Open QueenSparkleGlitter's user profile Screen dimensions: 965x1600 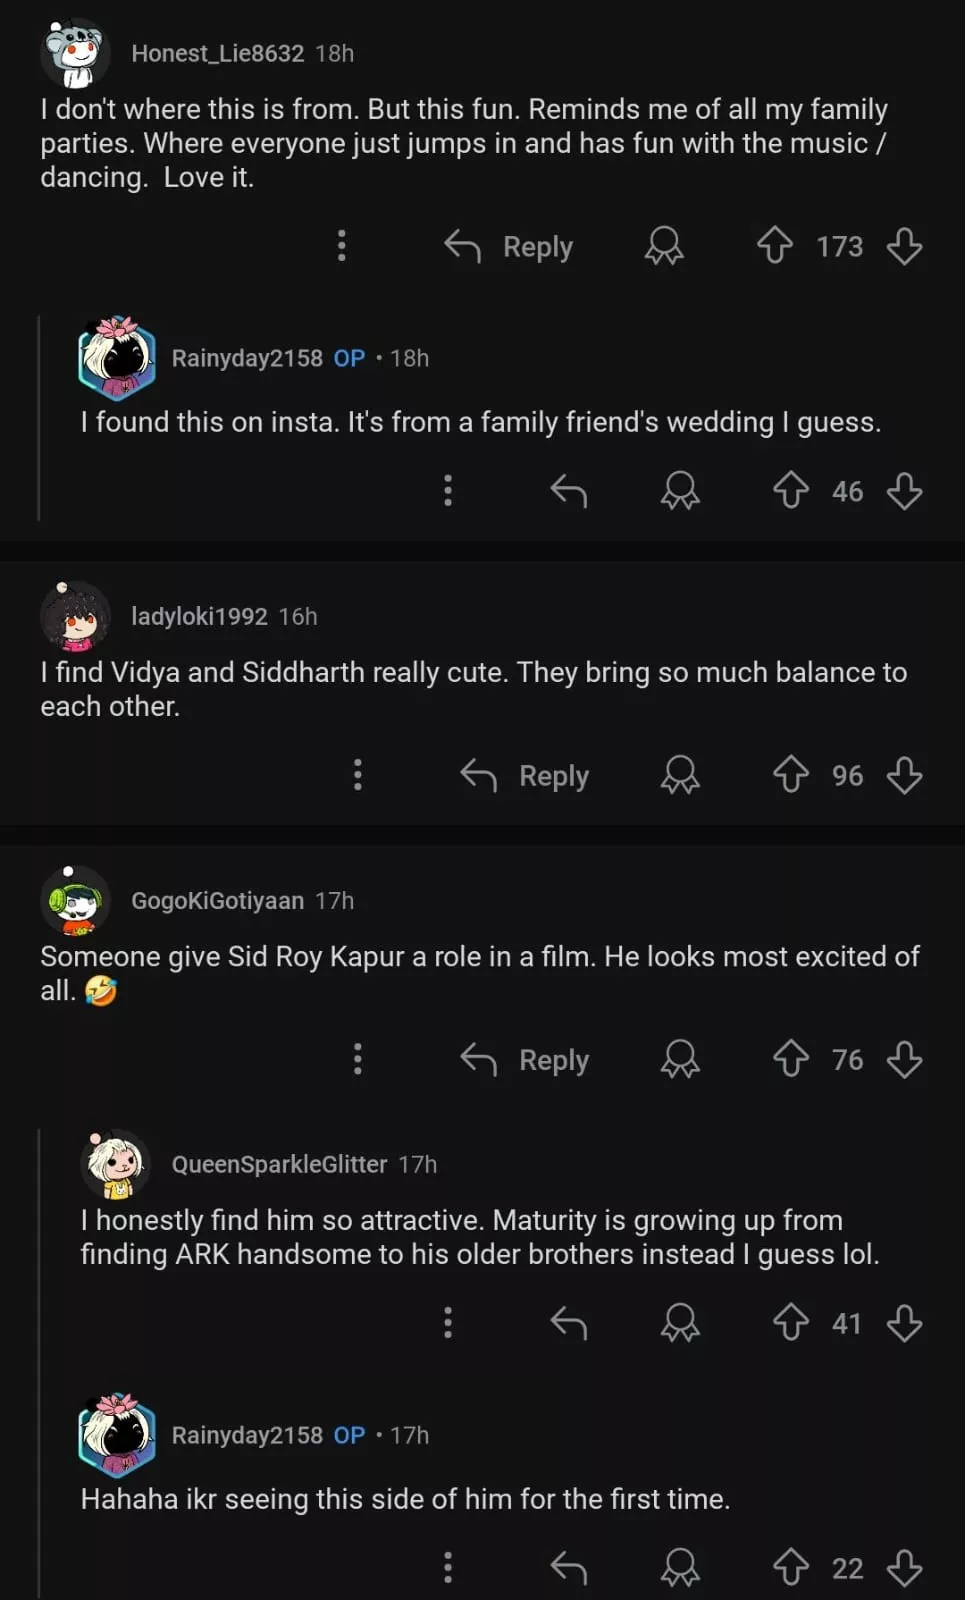tap(279, 1164)
